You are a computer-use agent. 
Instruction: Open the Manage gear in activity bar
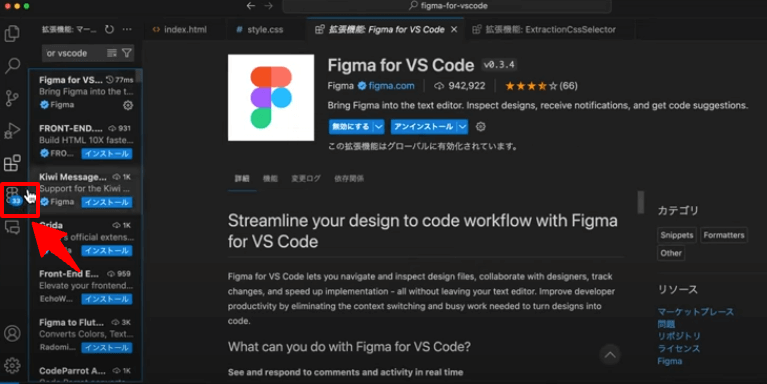pyautogui.click(x=12, y=365)
